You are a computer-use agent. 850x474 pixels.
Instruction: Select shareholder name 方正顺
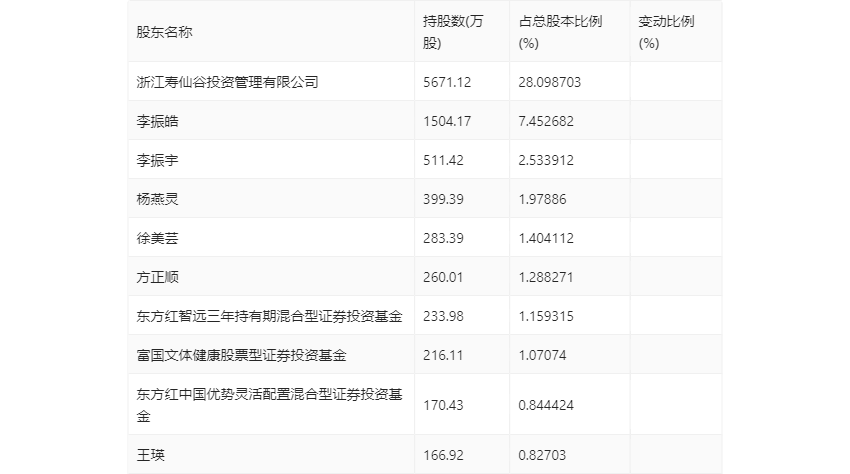[x=157, y=277]
